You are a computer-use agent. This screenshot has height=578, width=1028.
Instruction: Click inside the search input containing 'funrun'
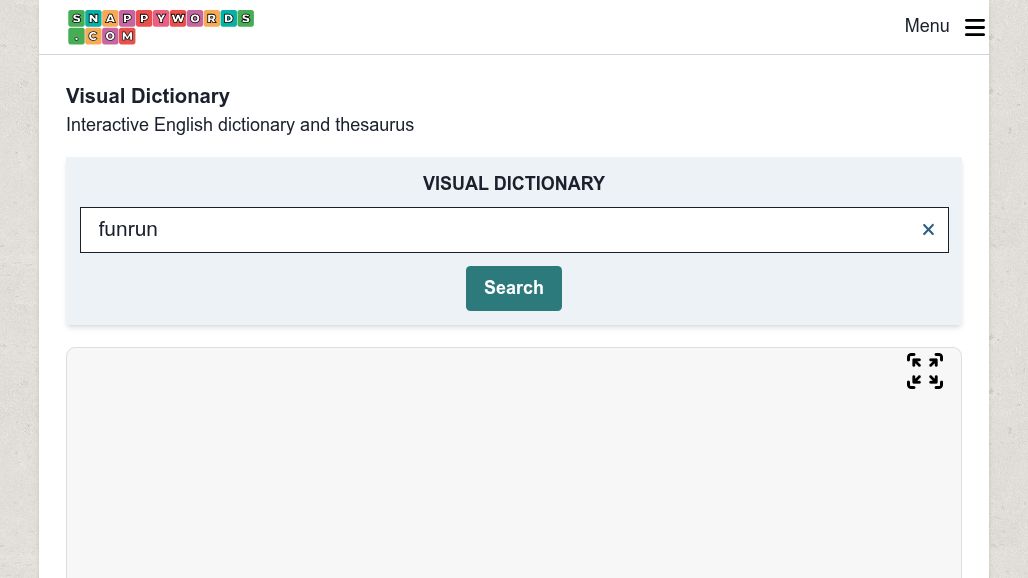pos(400,229)
